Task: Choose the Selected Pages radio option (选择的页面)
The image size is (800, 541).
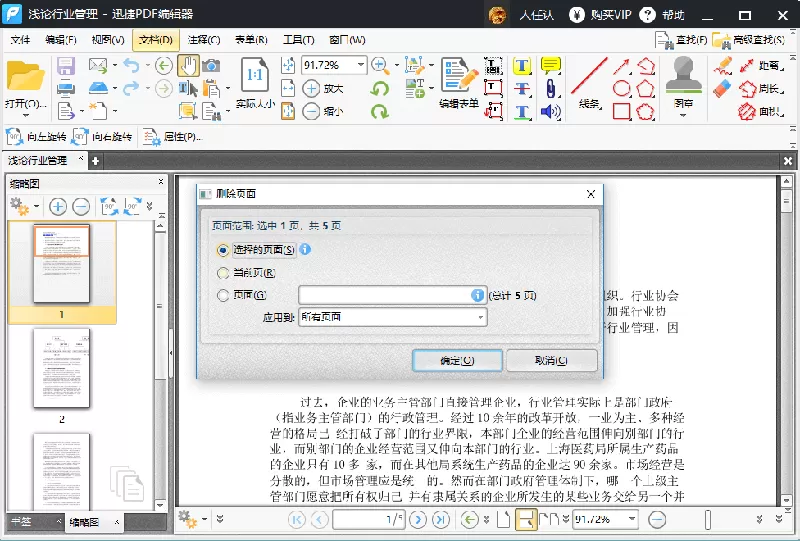Action: tap(222, 250)
